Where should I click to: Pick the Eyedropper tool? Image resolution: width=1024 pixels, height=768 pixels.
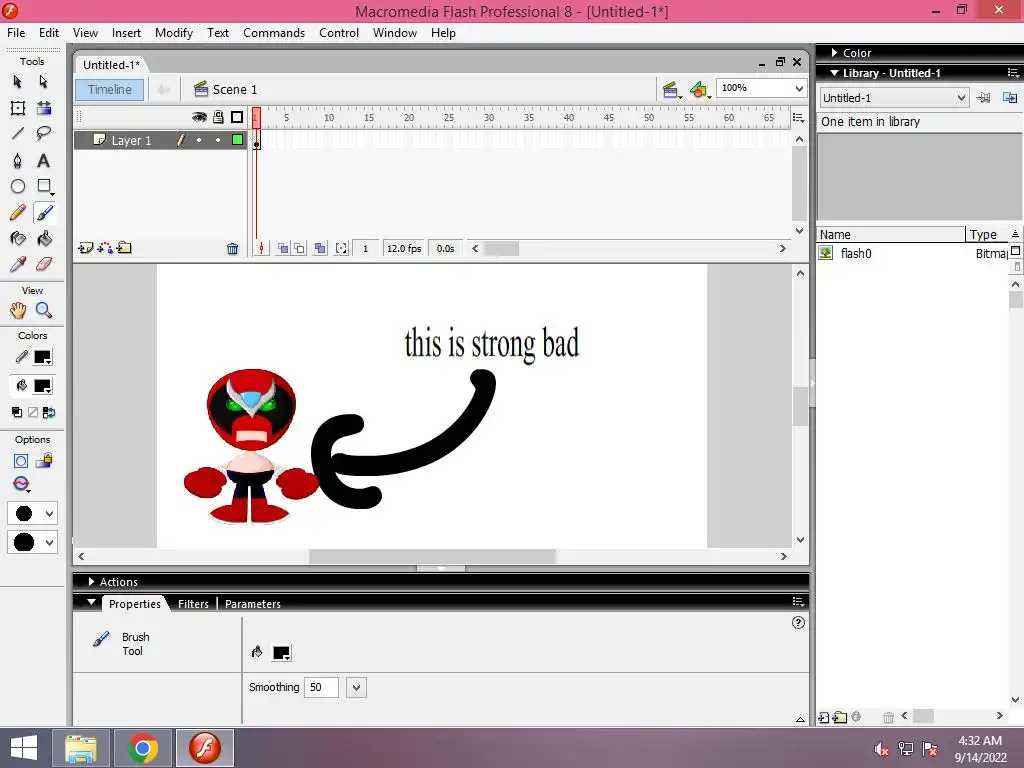(18, 264)
